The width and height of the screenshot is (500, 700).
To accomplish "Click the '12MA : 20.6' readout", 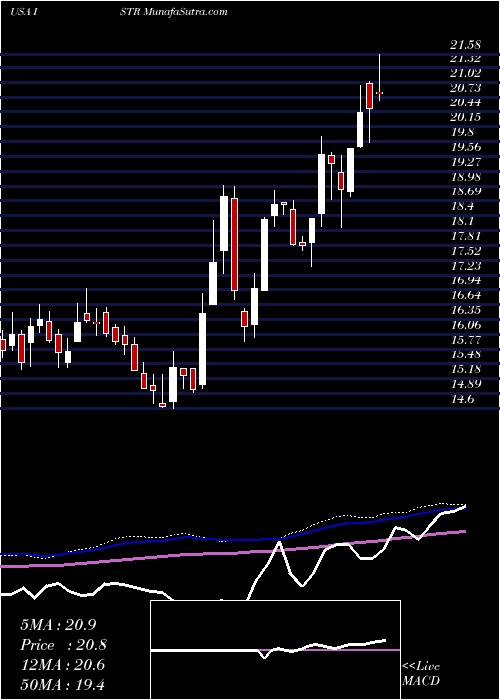I will [x=62, y=665].
